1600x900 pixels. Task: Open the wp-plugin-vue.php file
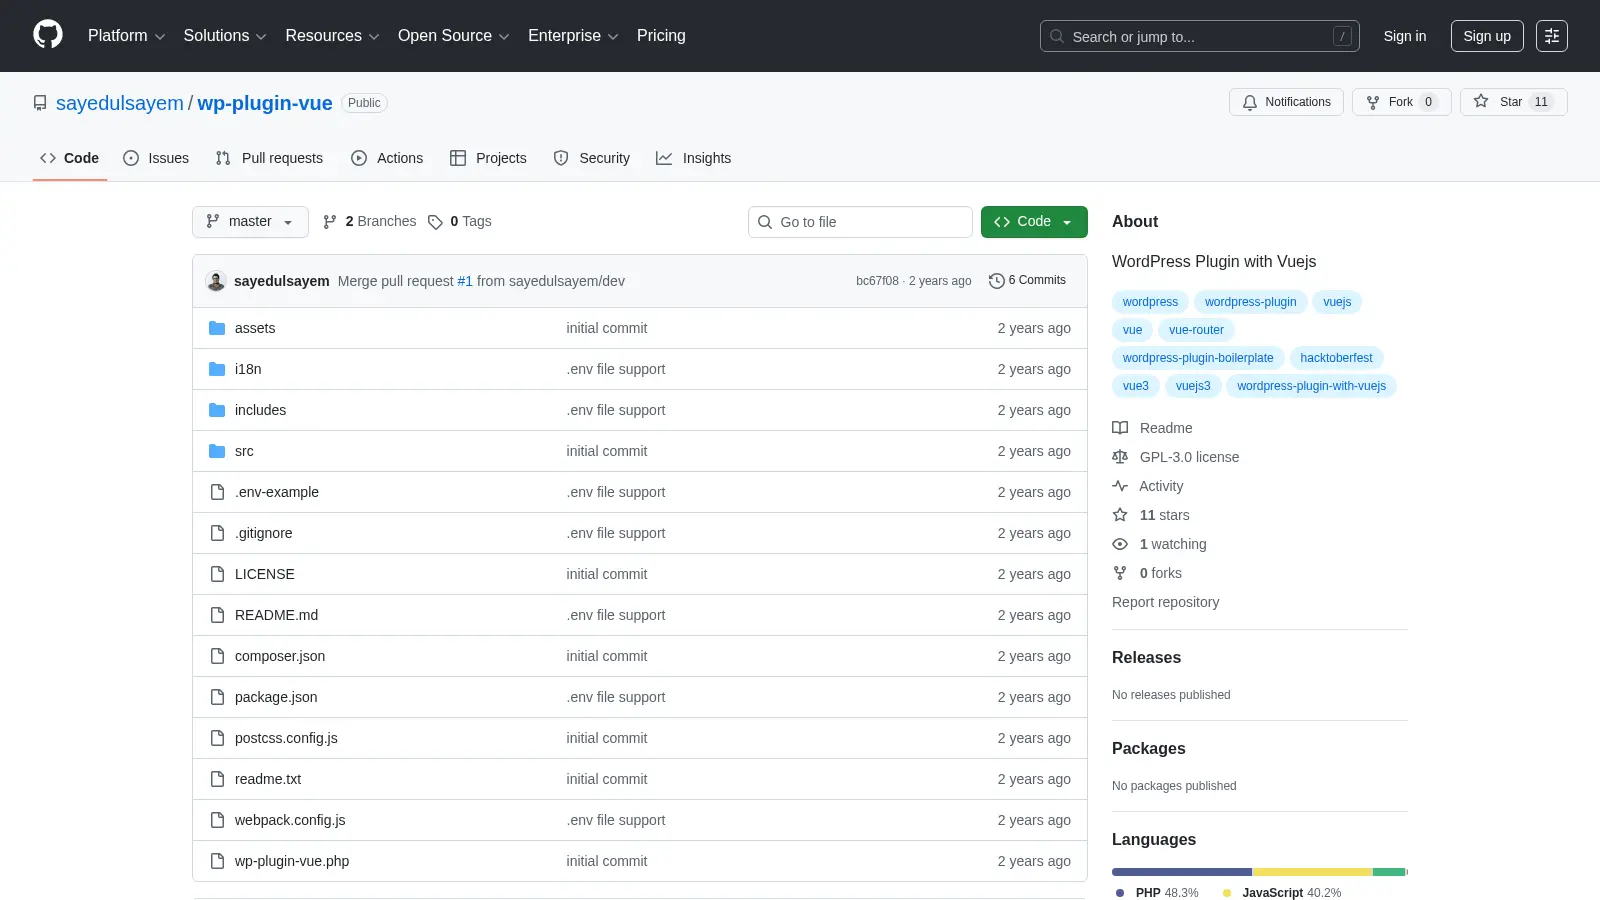click(x=292, y=861)
